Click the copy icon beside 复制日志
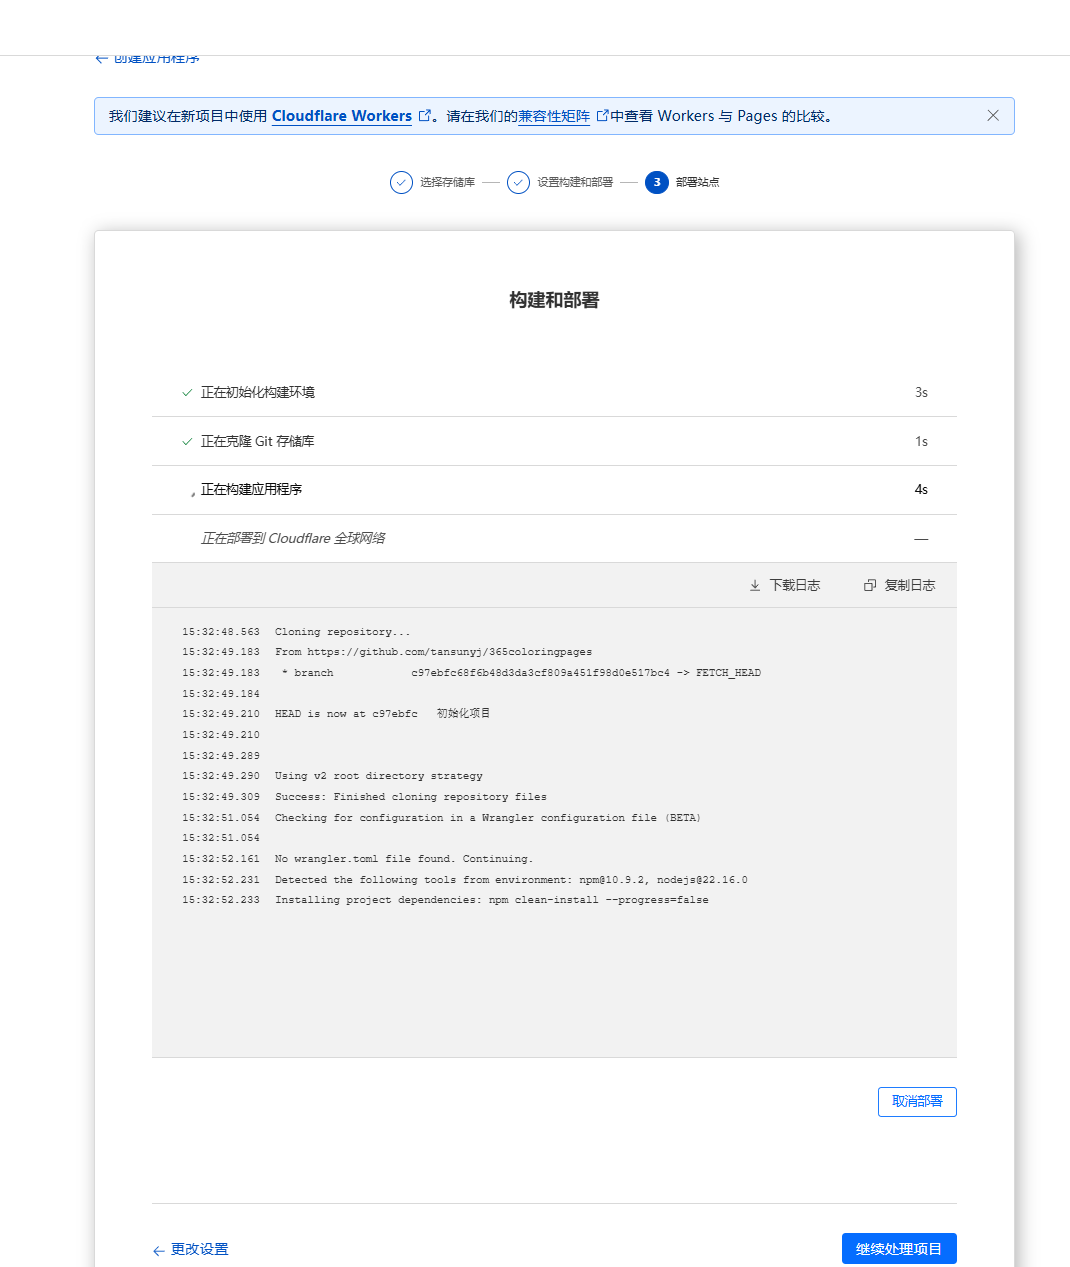1070x1267 pixels. [869, 585]
